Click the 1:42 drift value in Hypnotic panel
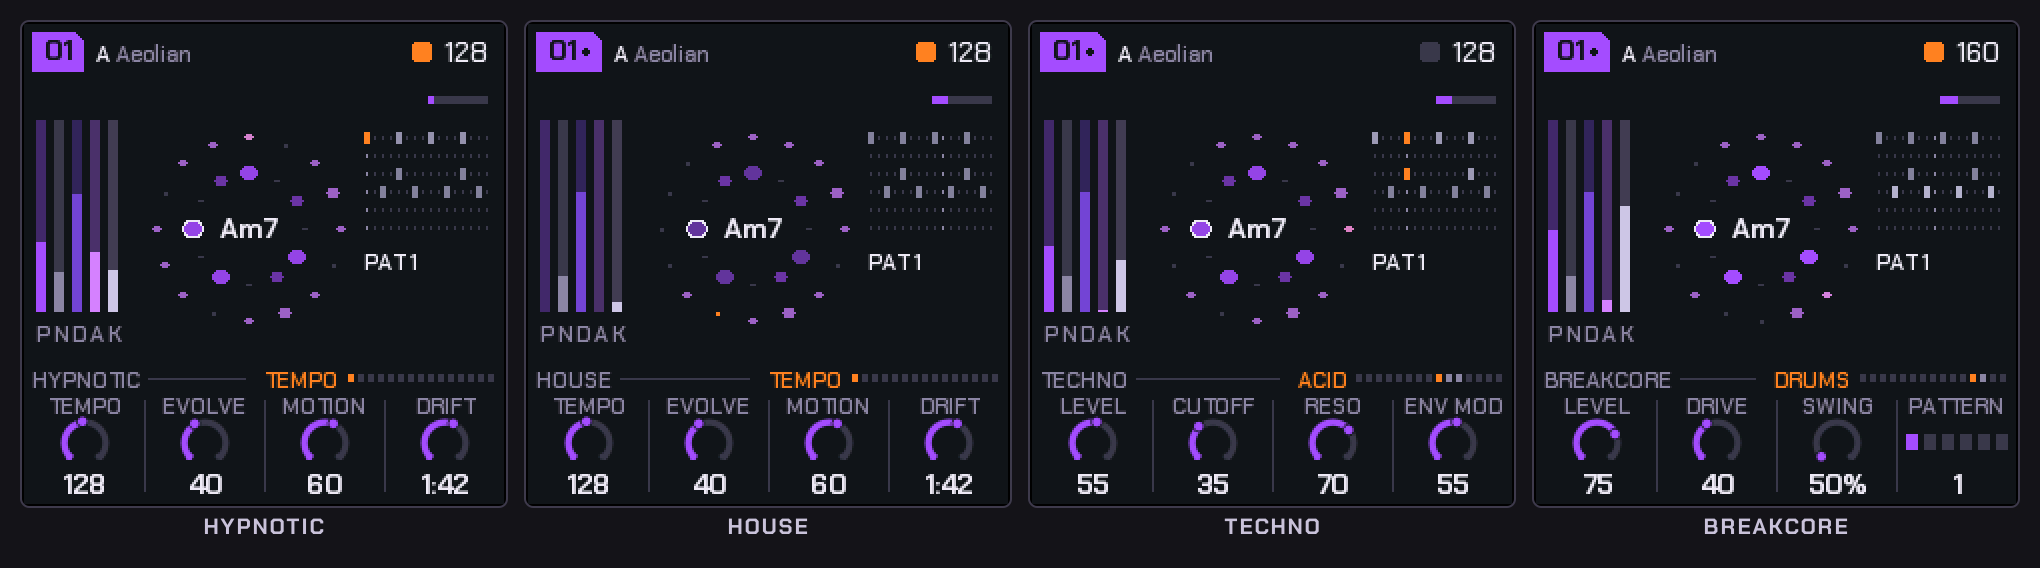Image resolution: width=2040 pixels, height=568 pixels. (x=445, y=485)
